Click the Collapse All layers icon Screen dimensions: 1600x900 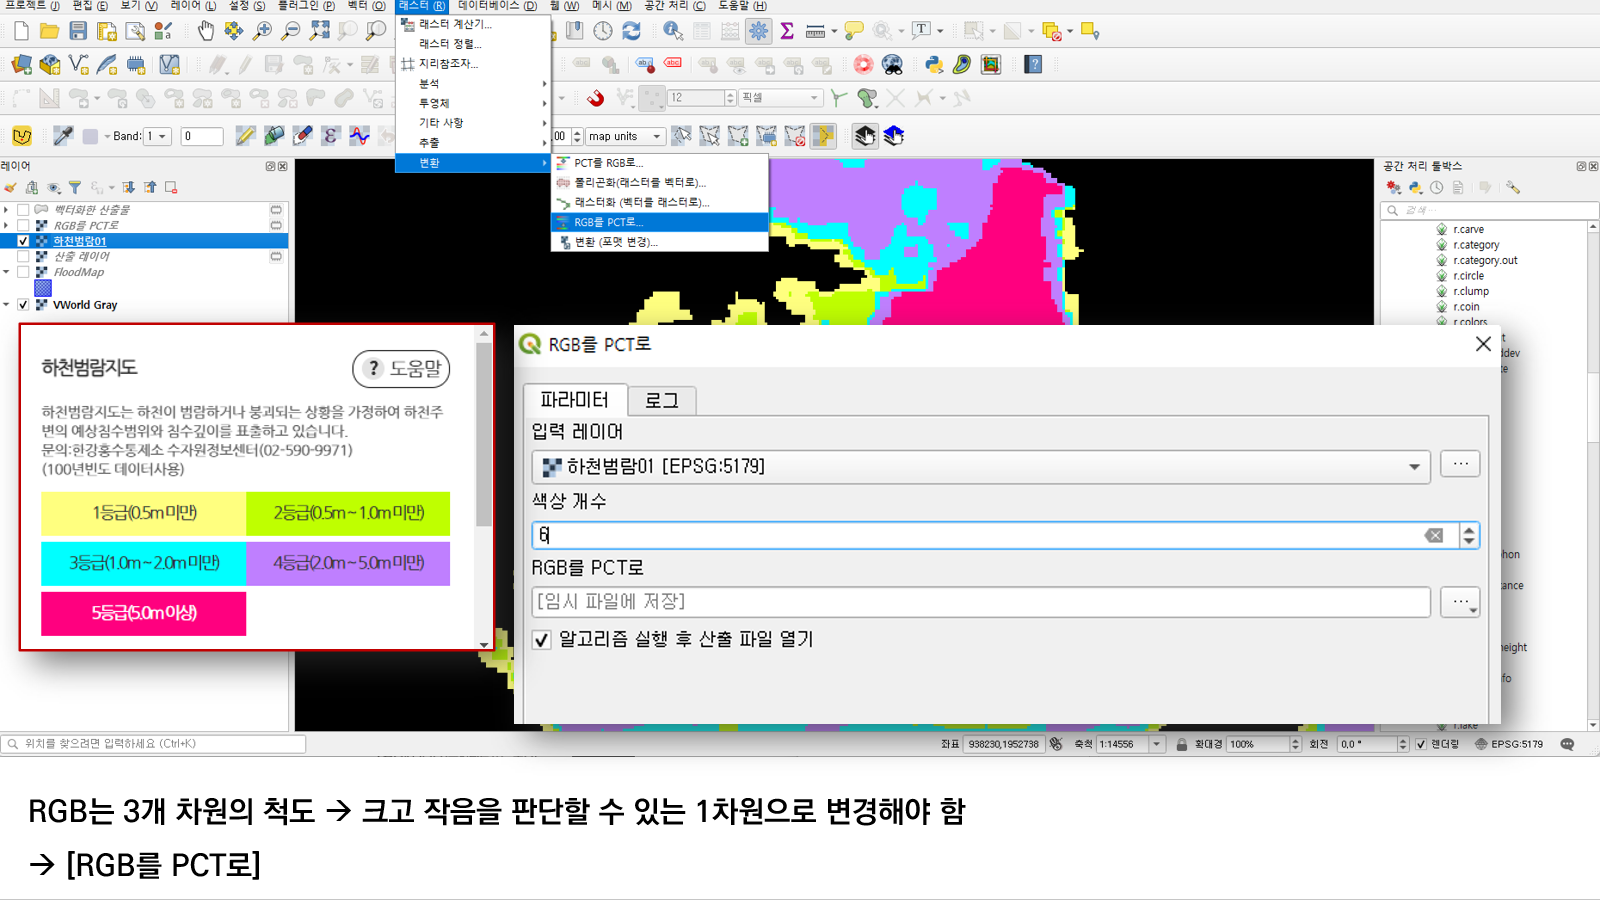[x=150, y=188]
